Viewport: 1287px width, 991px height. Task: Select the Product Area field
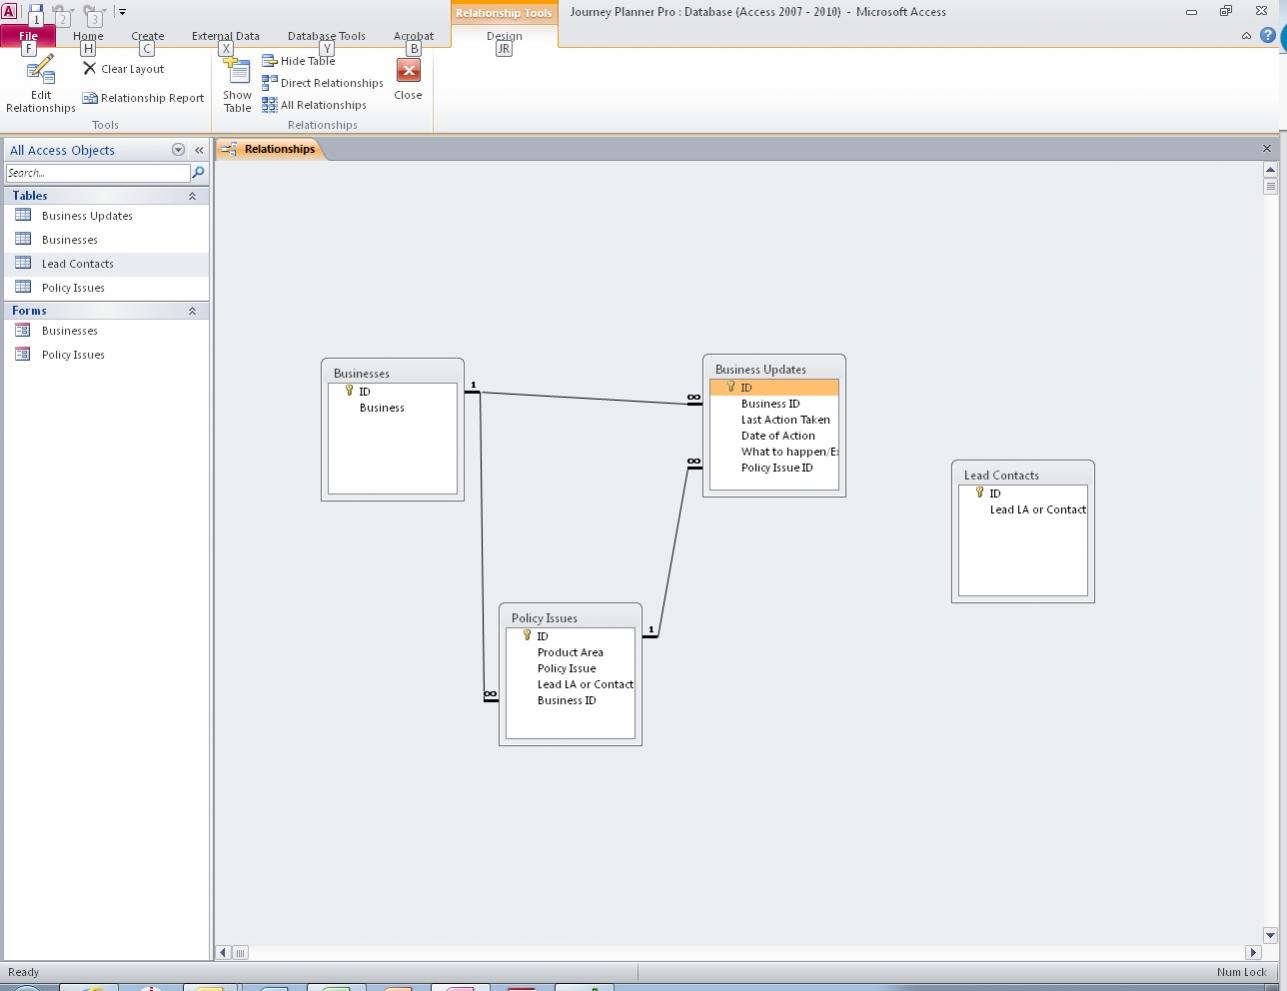pyautogui.click(x=570, y=653)
